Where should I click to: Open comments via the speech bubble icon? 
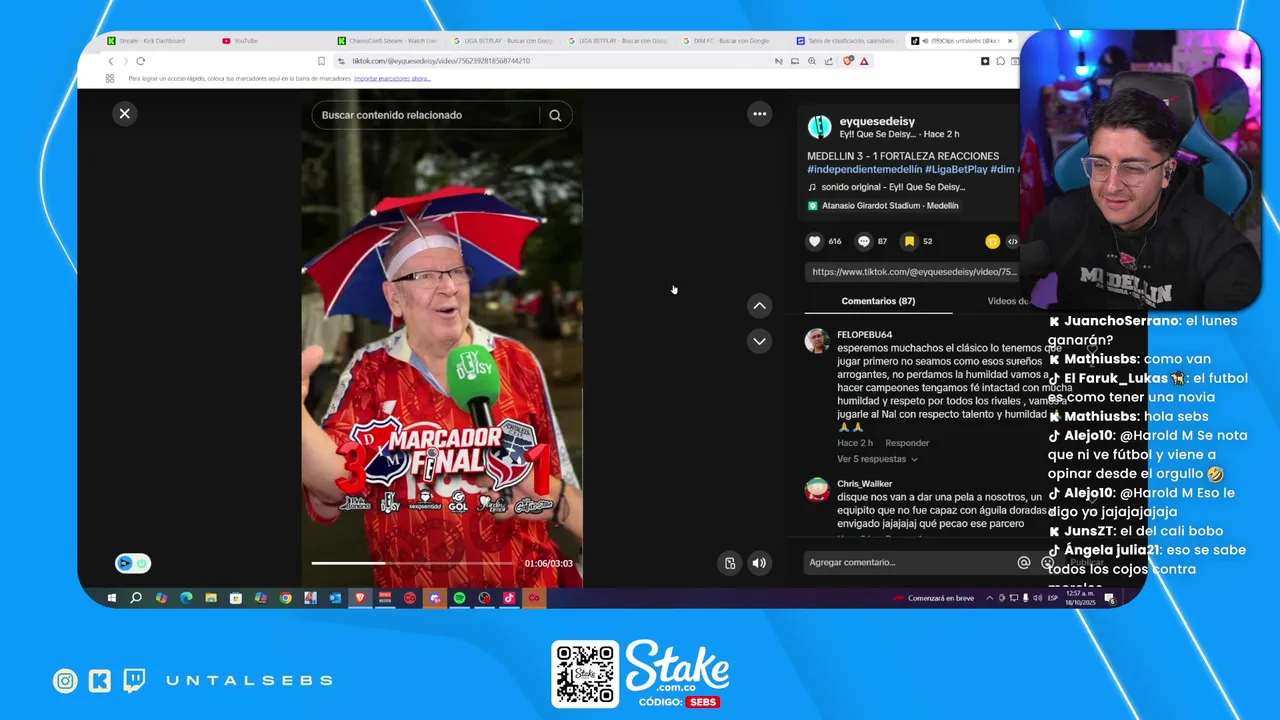tap(864, 241)
